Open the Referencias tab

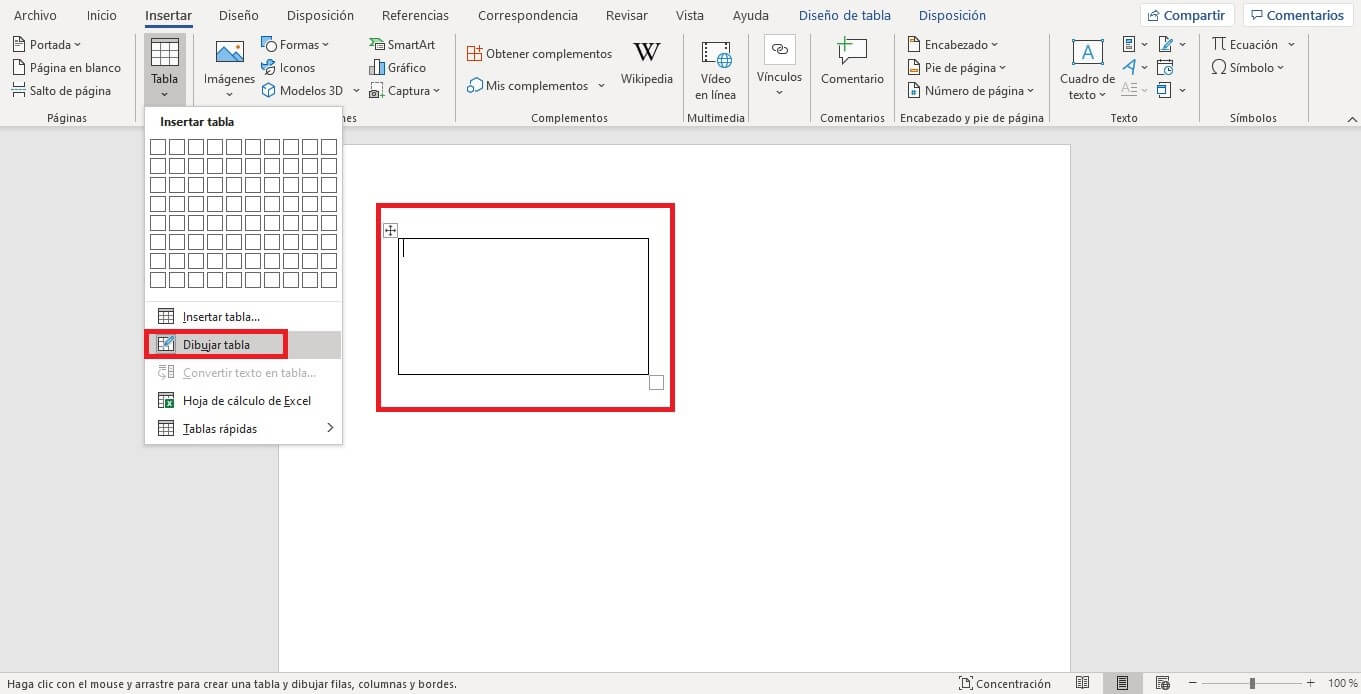pyautogui.click(x=415, y=15)
